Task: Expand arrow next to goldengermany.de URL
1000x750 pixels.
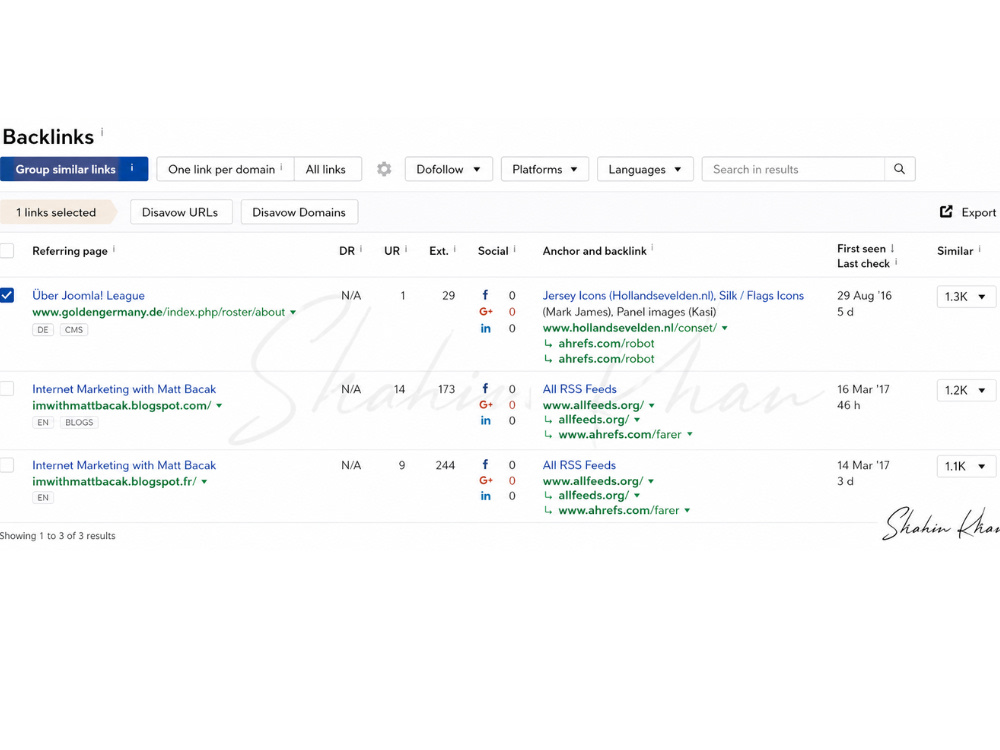Action: point(293,312)
